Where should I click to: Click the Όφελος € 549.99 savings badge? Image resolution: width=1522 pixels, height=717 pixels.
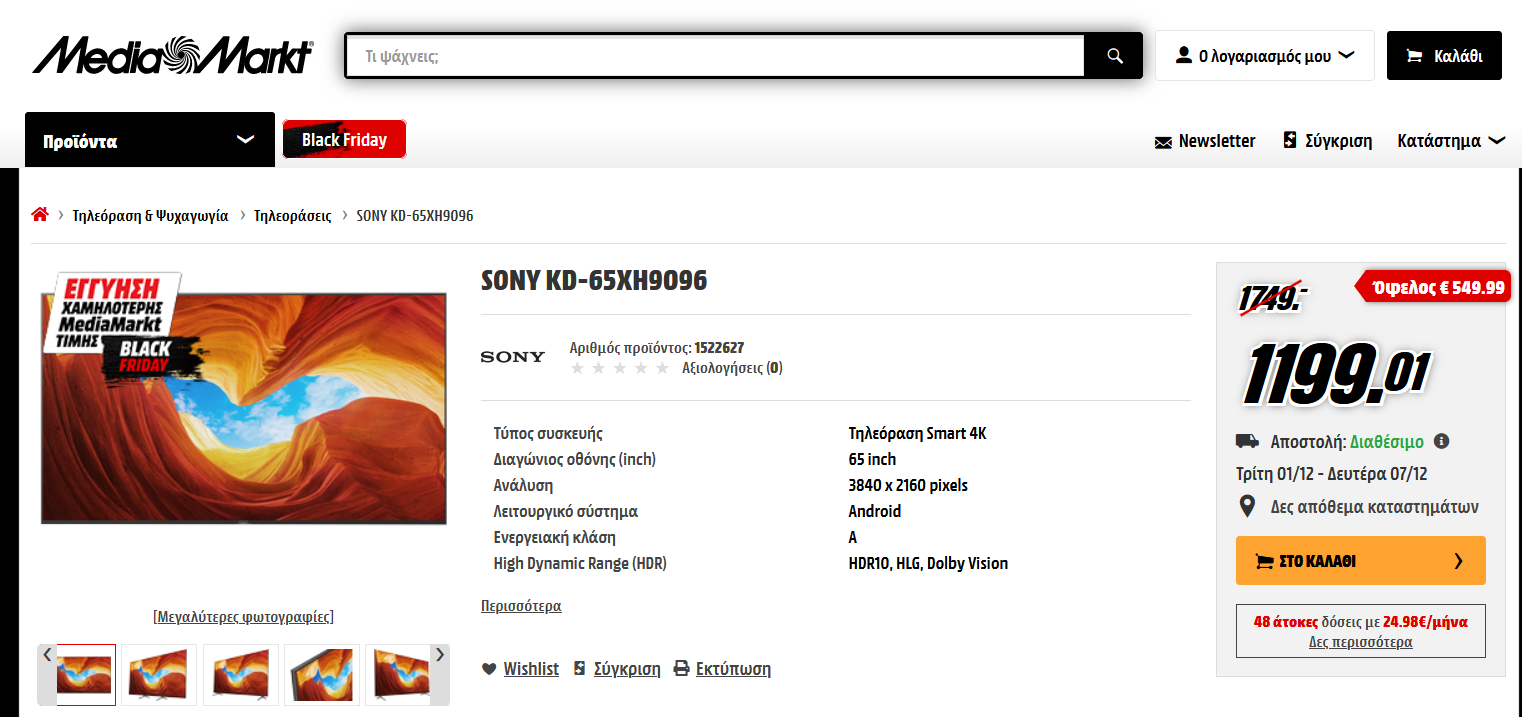pos(1432,287)
